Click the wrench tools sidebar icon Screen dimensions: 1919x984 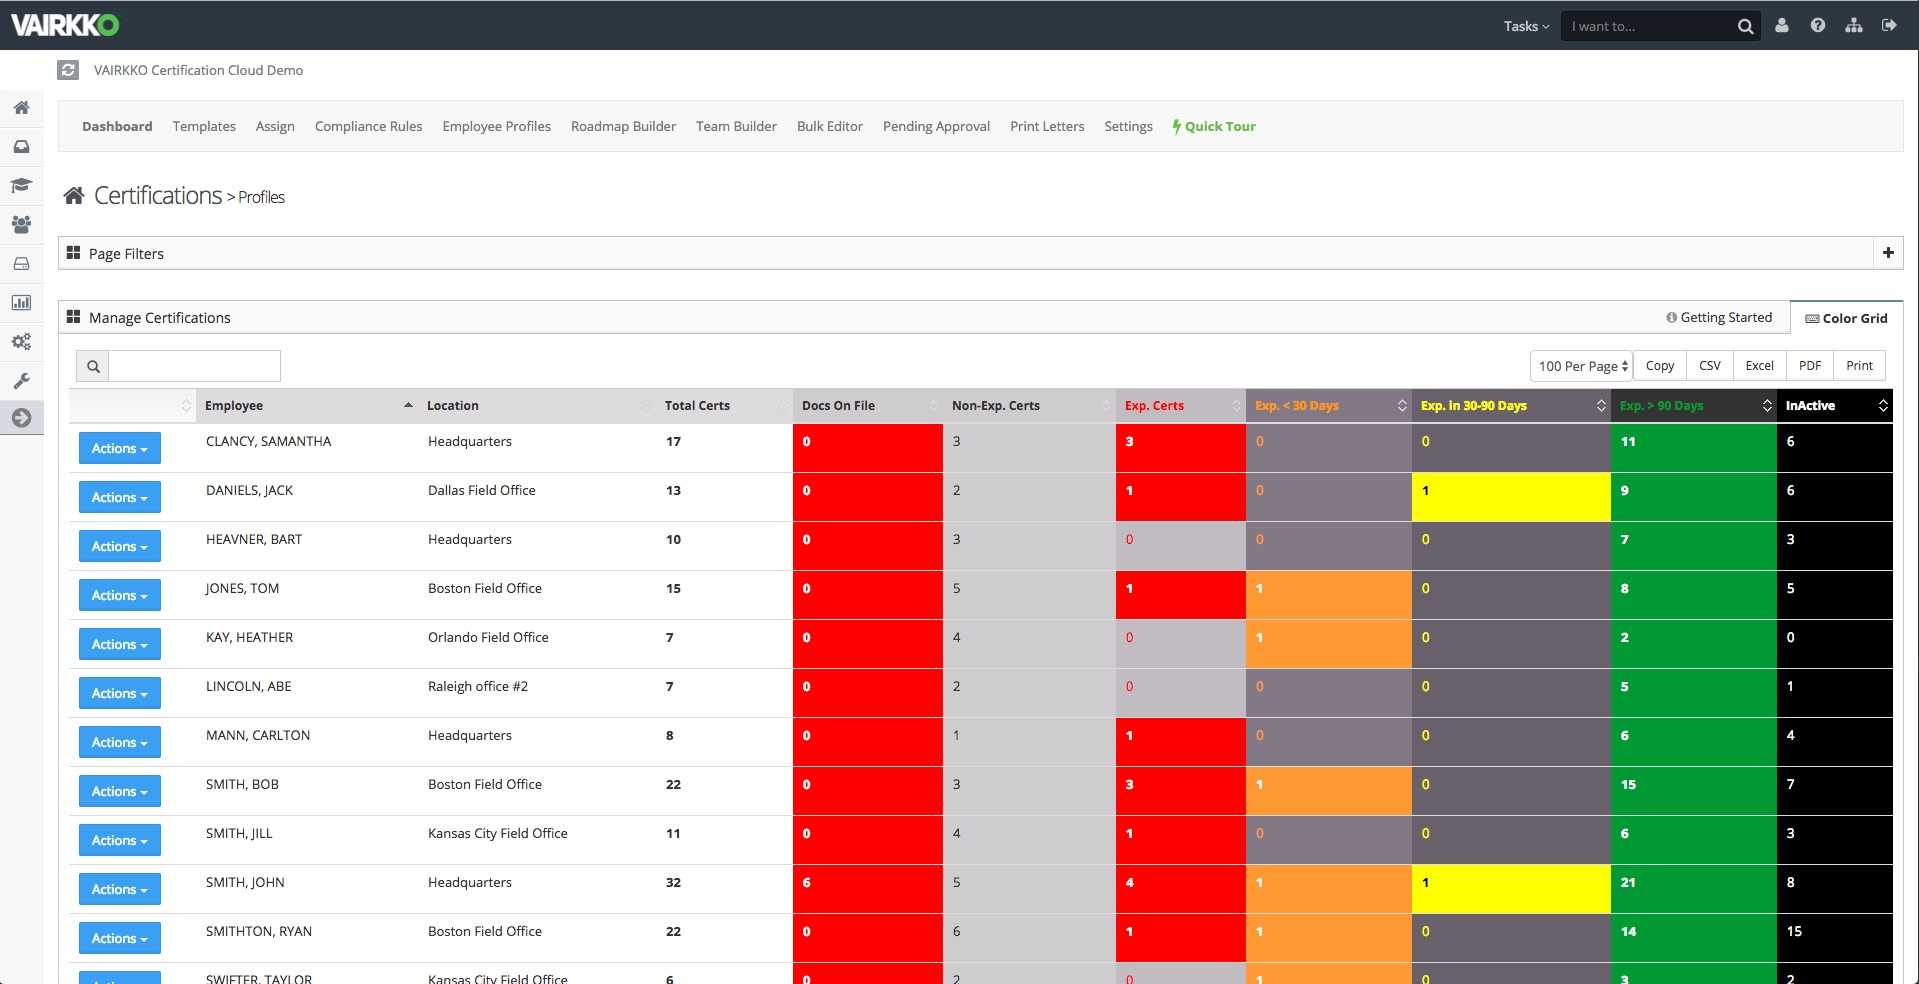pos(21,381)
